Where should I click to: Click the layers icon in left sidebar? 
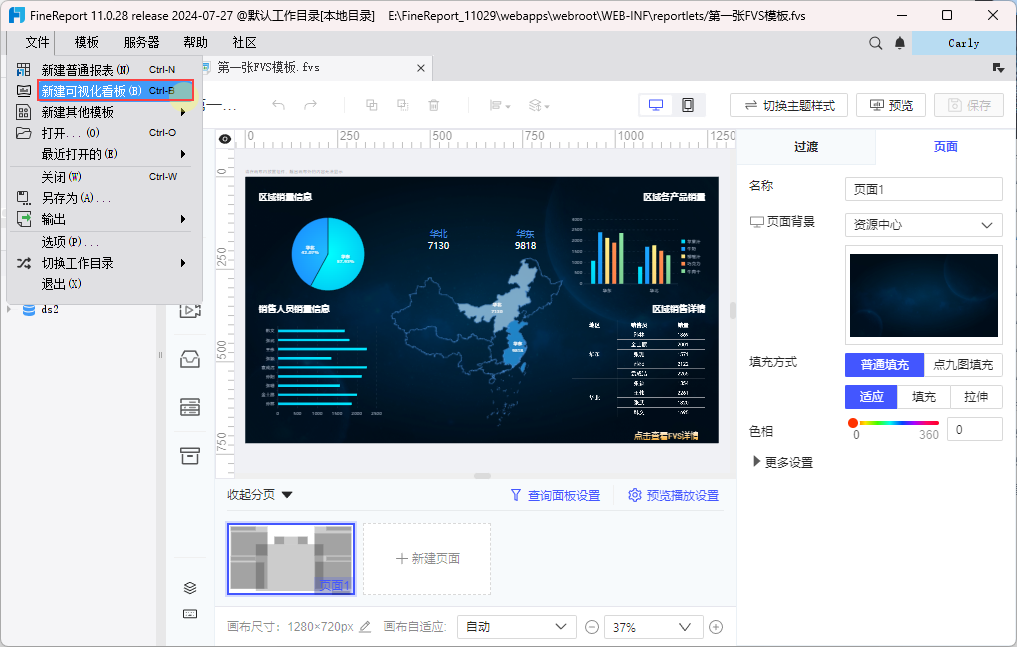click(x=190, y=588)
